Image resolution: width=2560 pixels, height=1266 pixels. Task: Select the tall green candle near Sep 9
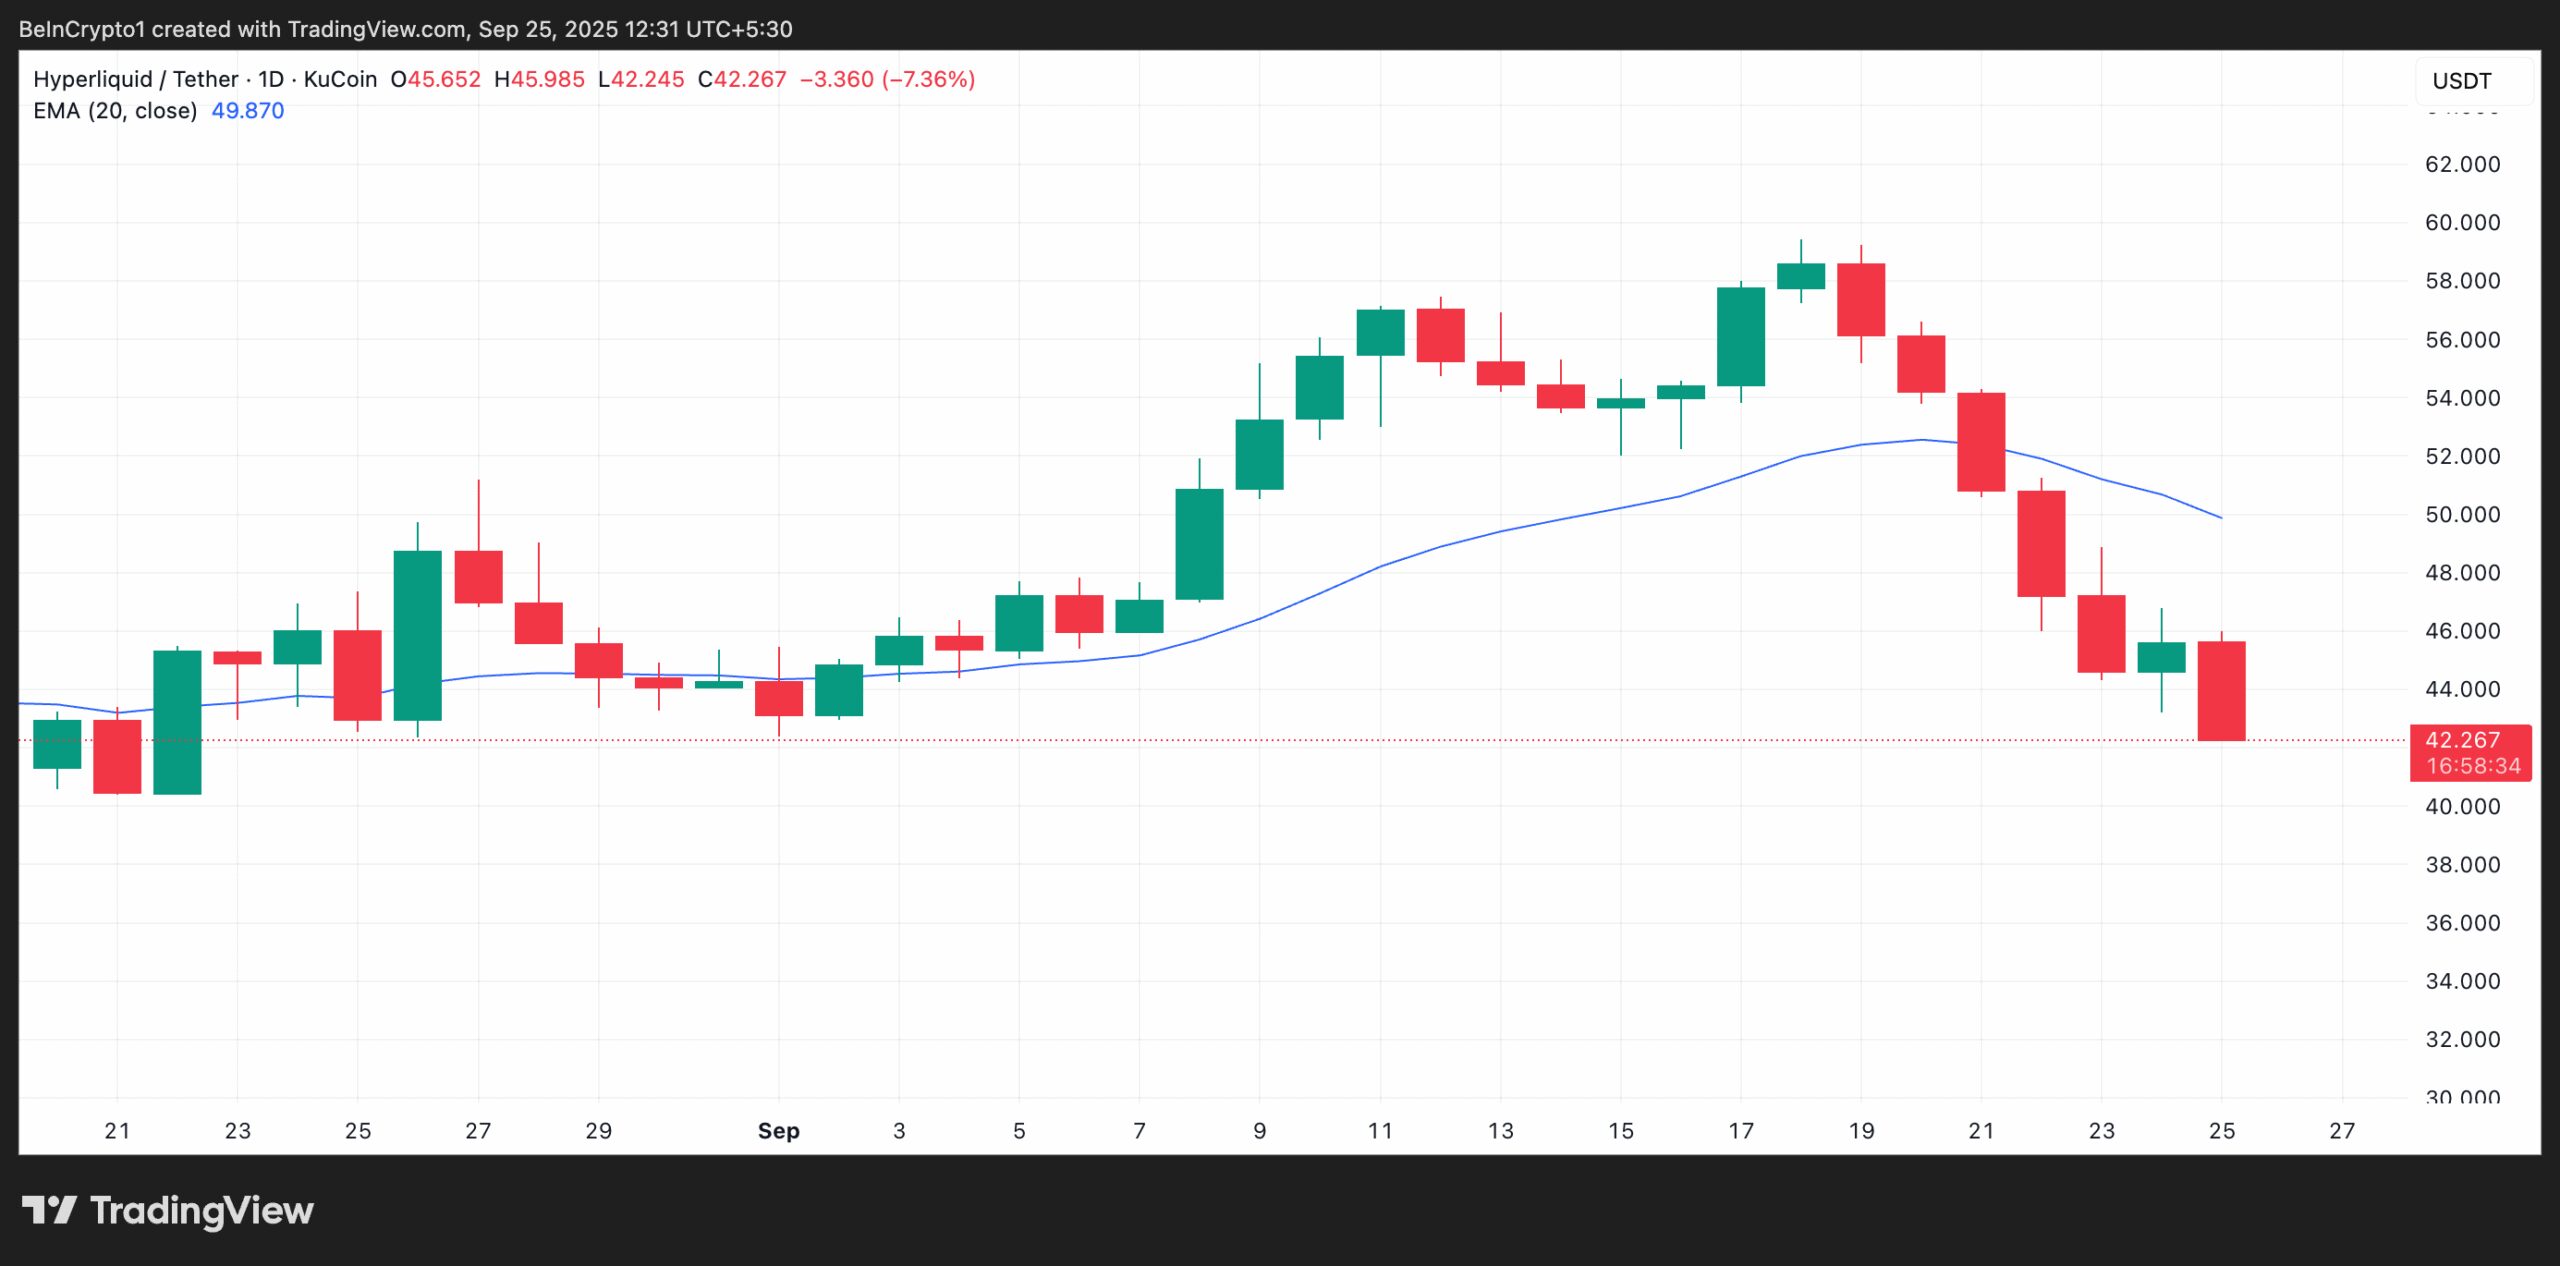tap(1200, 545)
